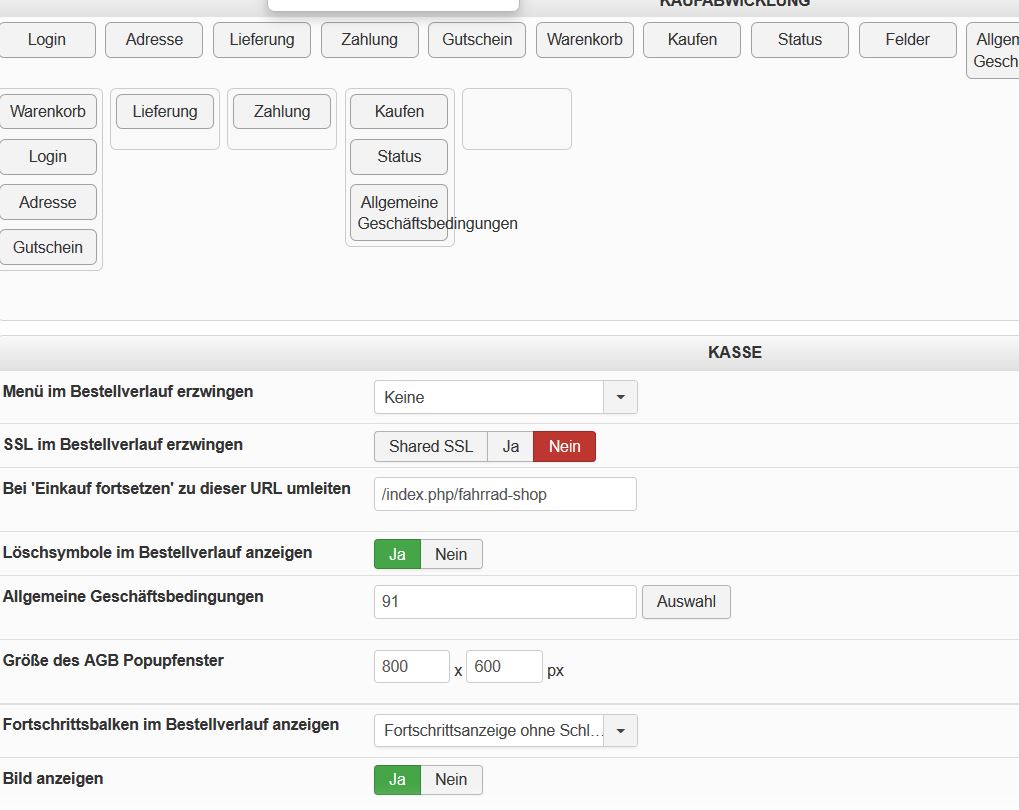Open the Menü im Bestellverlauf erzwingen dropdown
Image resolution: width=1019 pixels, height=810 pixels.
(505, 397)
